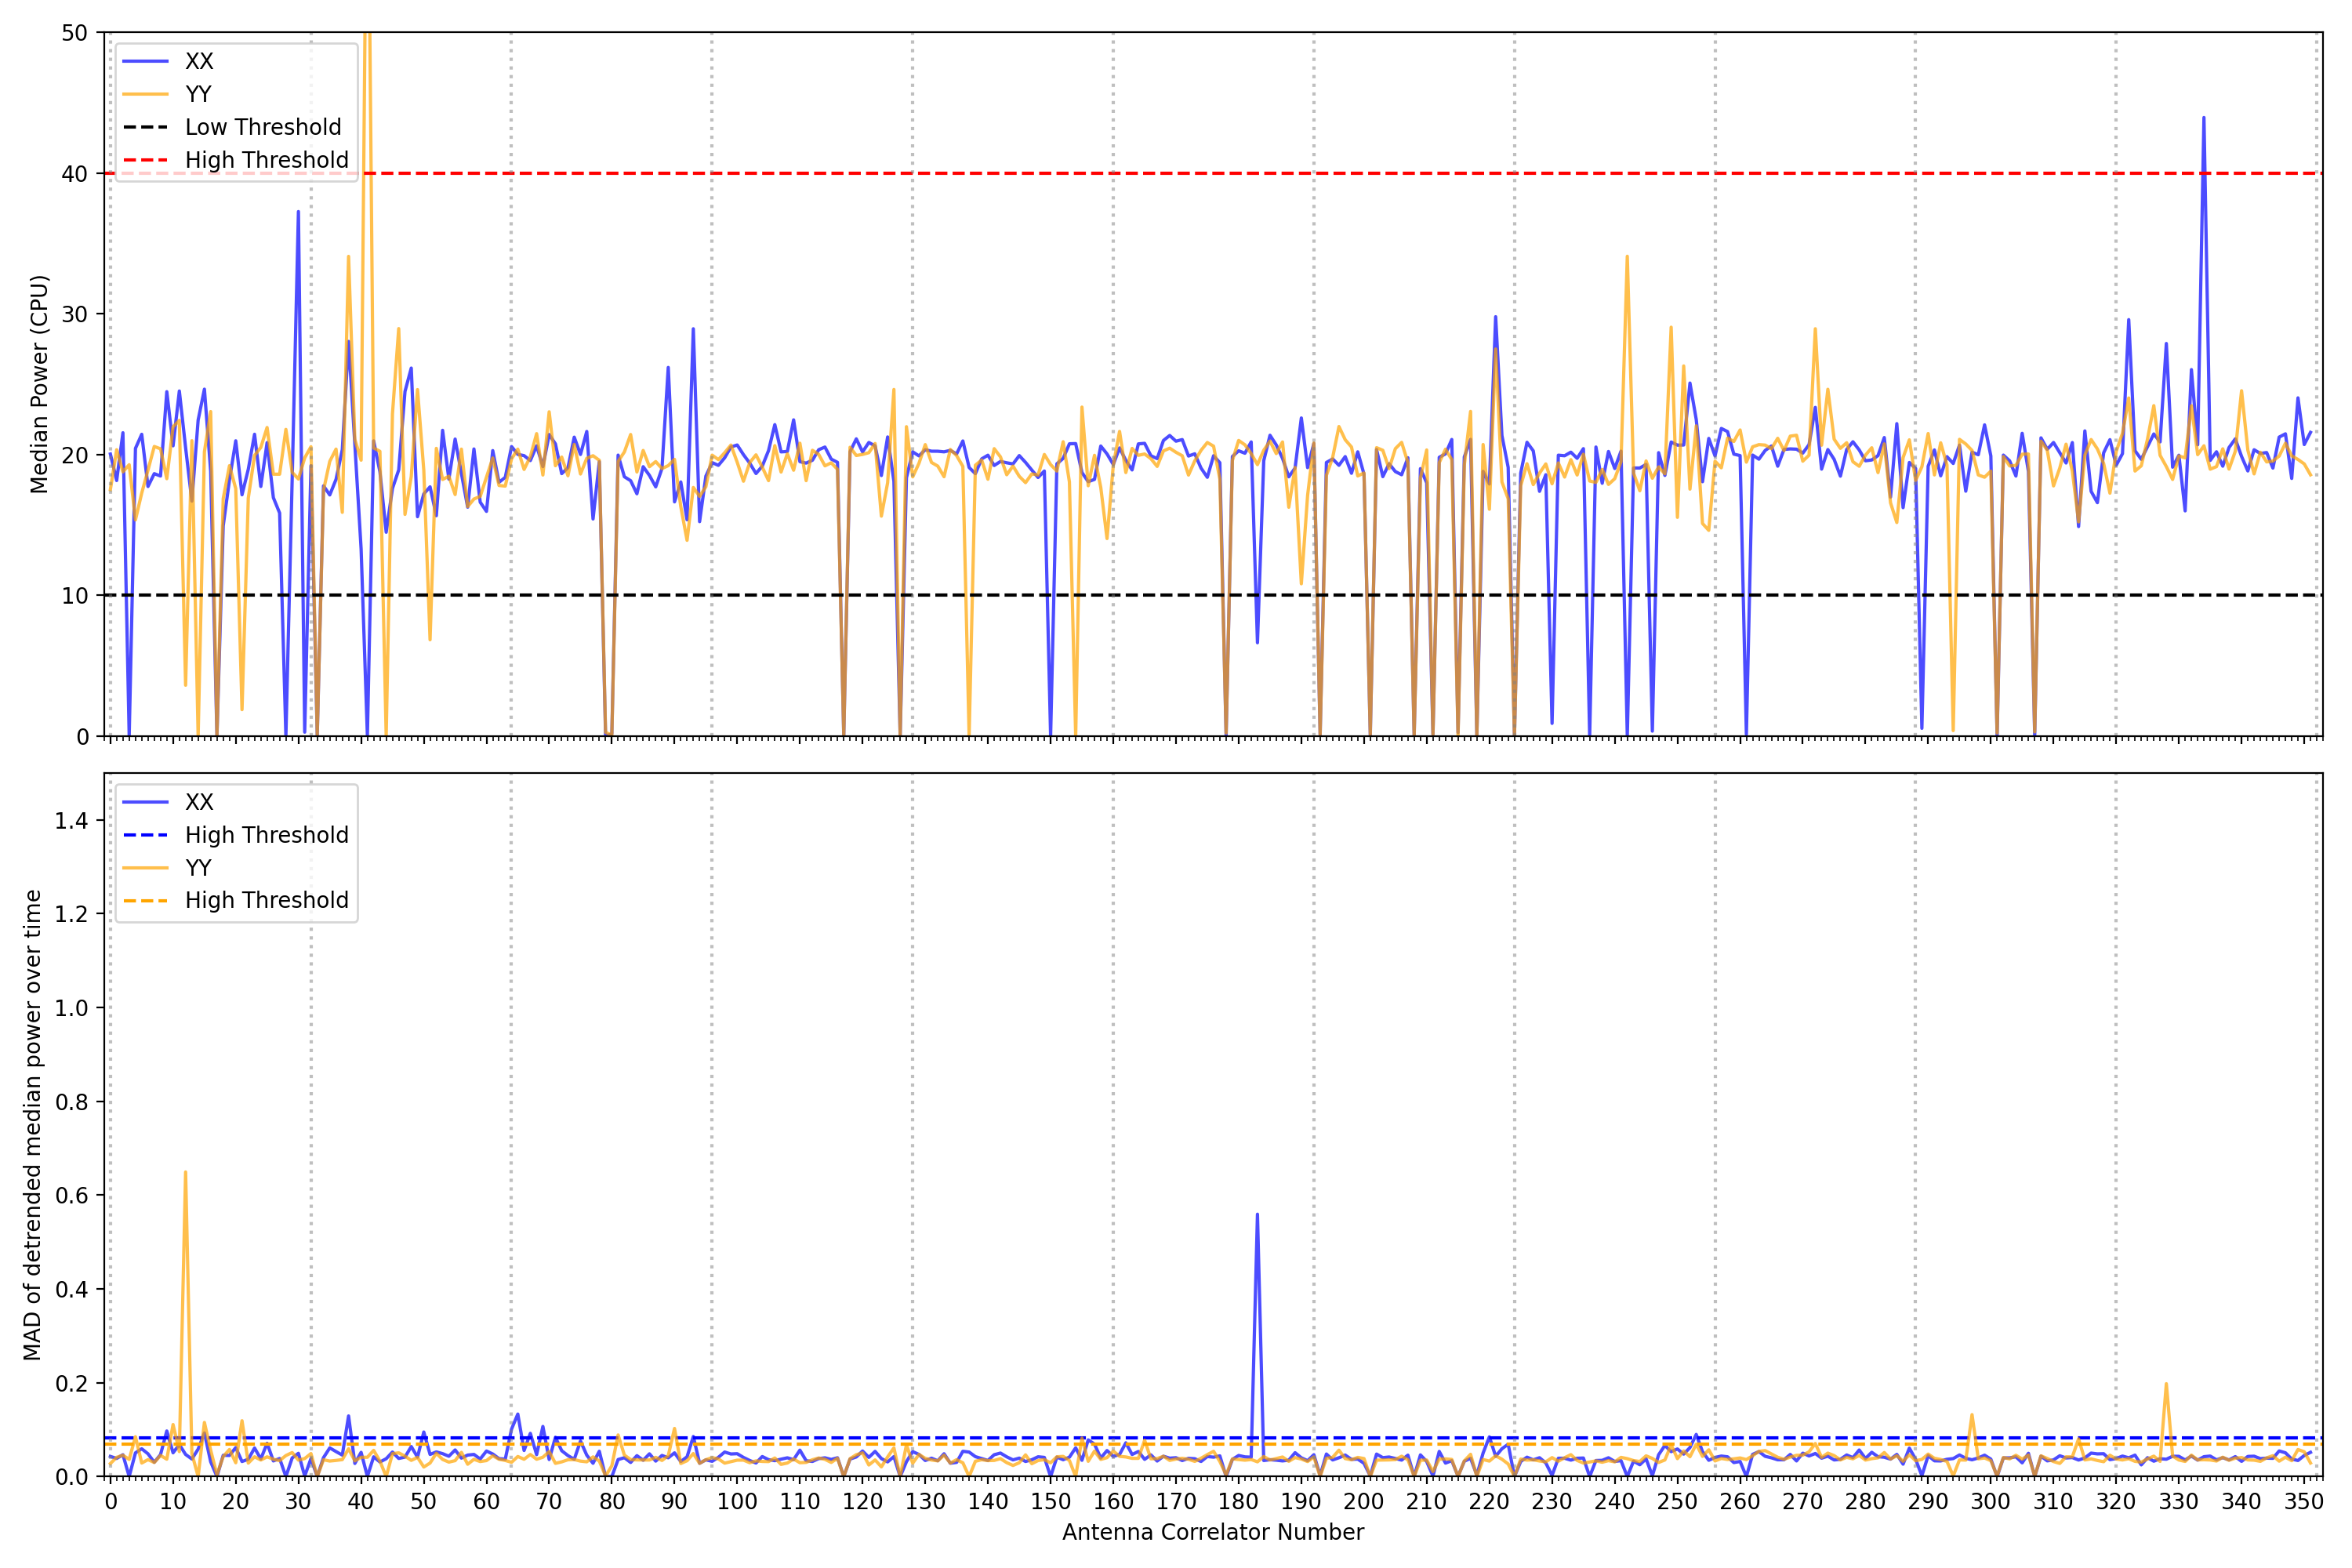Viewport: 2352px width, 1568px height.
Task: Click the tallest blue XX peak above 40 in top plot
Action: click(2203, 120)
